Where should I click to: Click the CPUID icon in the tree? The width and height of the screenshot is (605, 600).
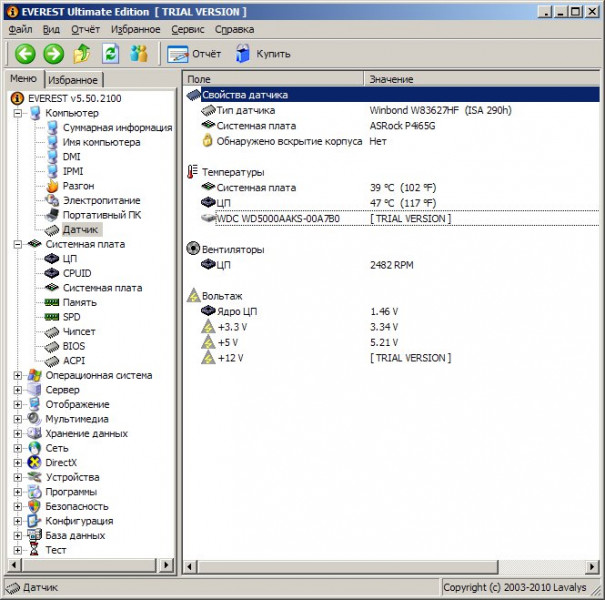(52, 273)
